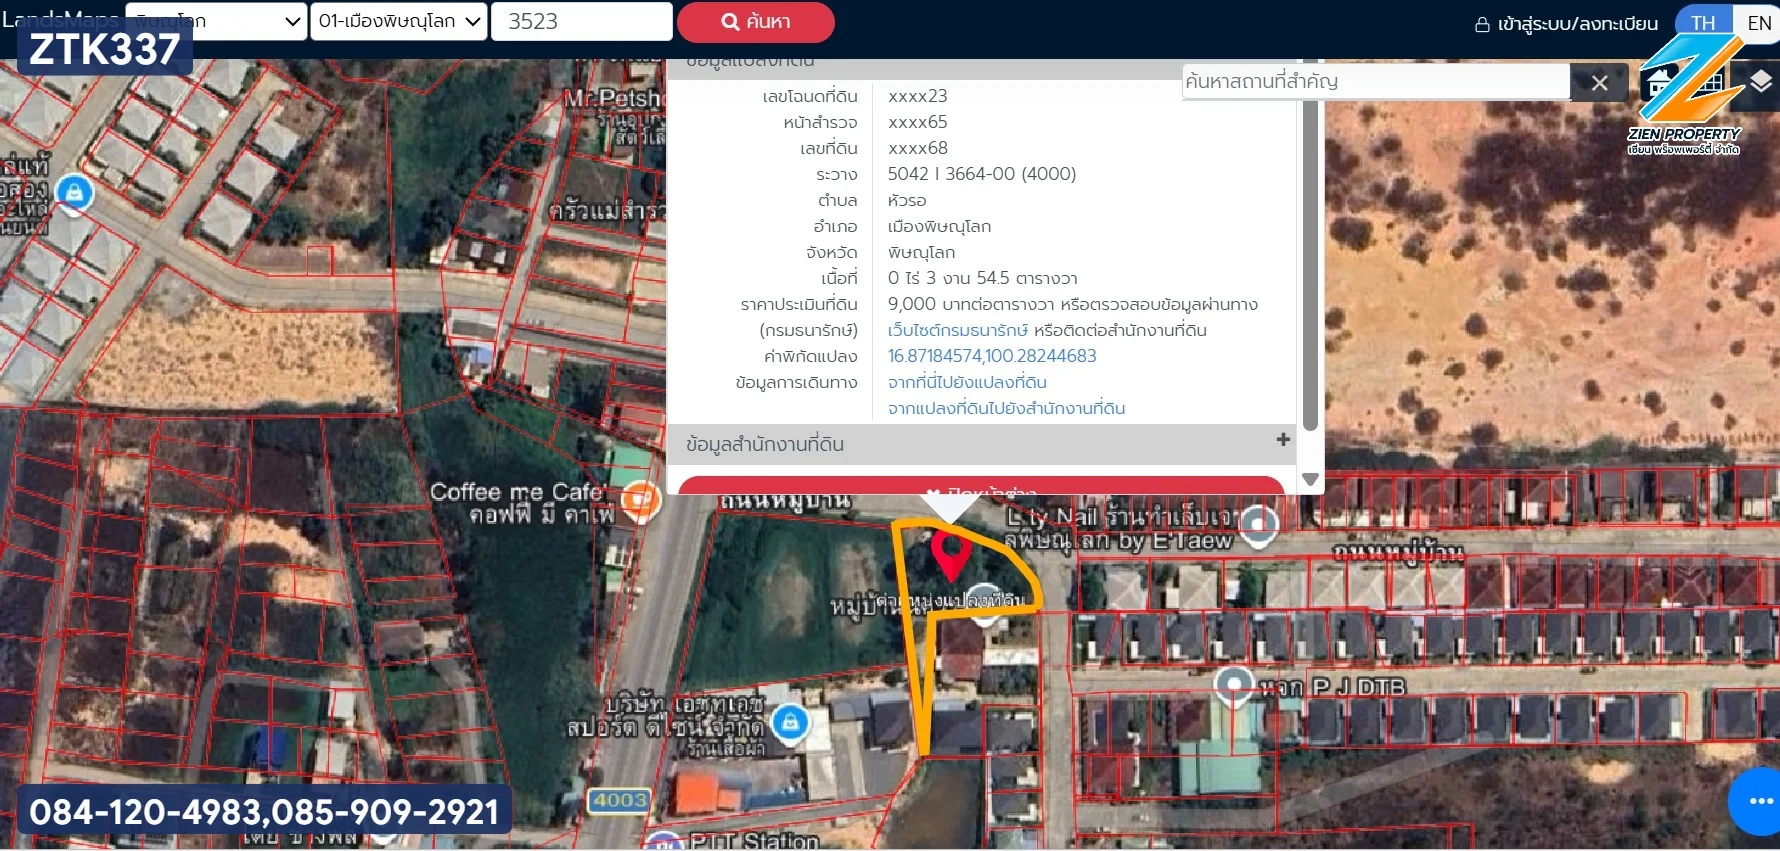Open directions from parcel to land office

1006,408
